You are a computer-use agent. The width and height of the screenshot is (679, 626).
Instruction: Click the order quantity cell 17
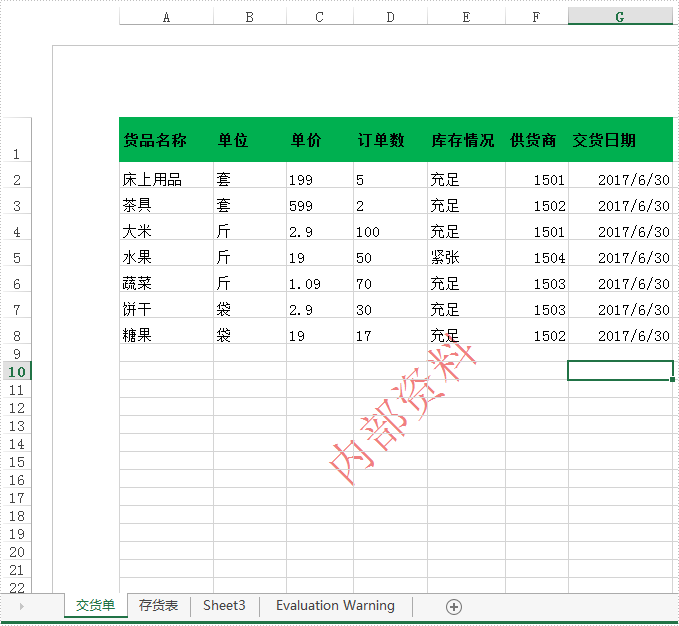[390, 331]
